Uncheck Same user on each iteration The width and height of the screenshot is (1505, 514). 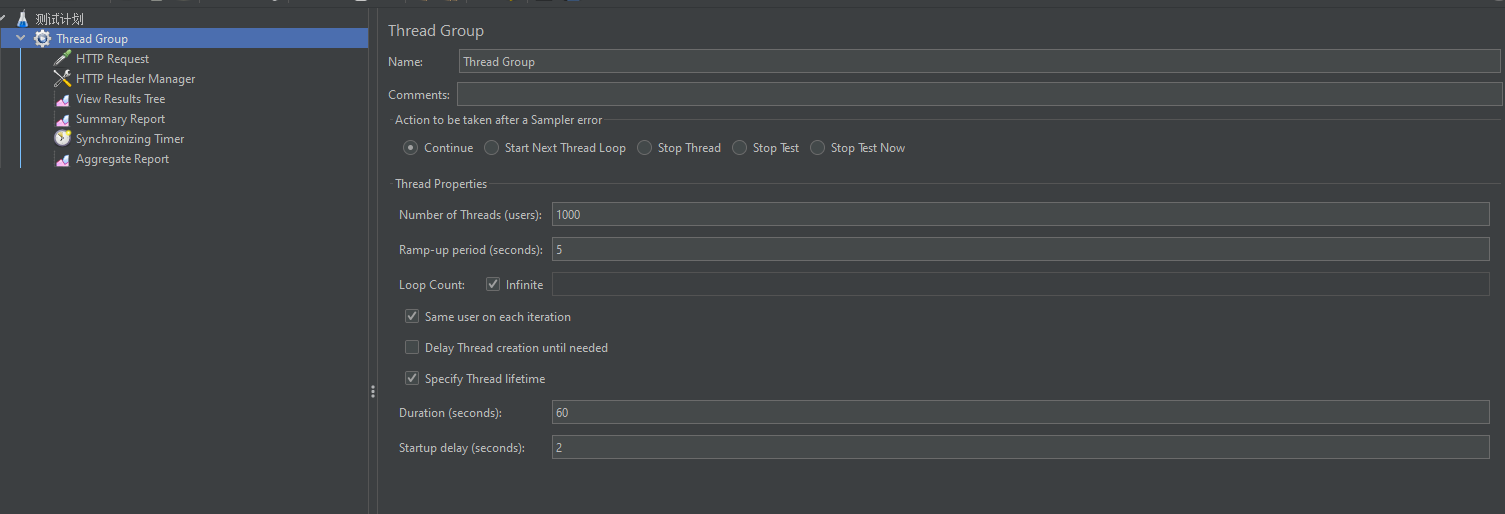(412, 317)
